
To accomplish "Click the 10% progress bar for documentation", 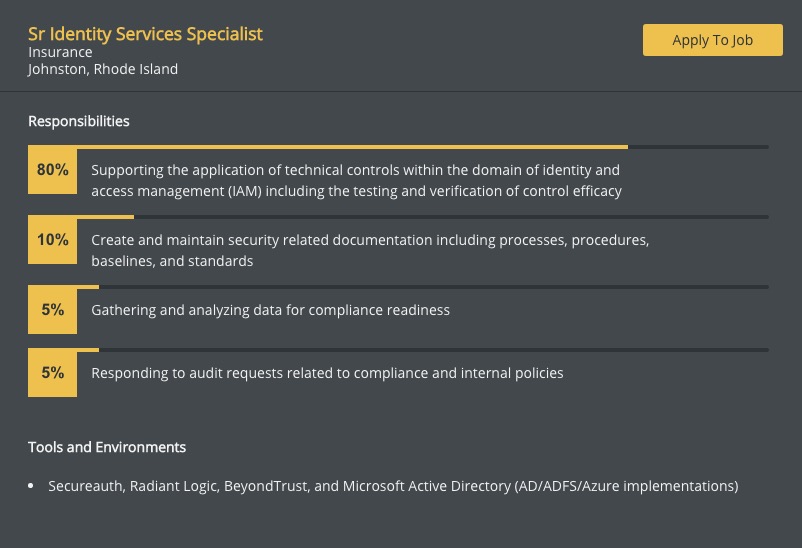I will tap(398, 217).
